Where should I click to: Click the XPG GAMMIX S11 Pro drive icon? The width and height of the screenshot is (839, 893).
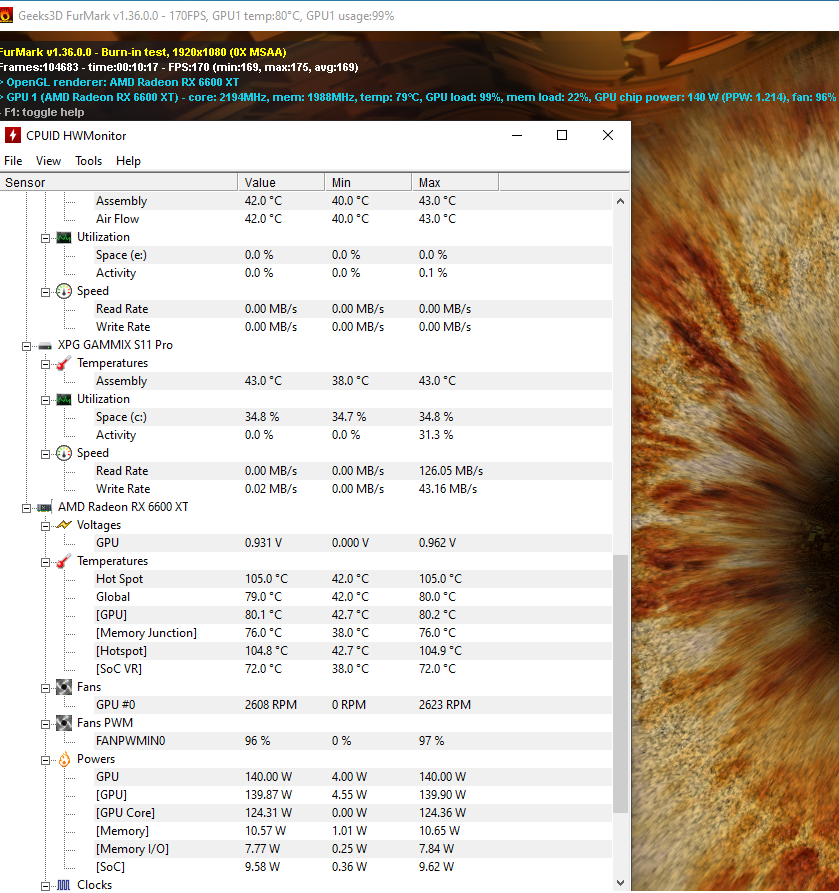45,345
